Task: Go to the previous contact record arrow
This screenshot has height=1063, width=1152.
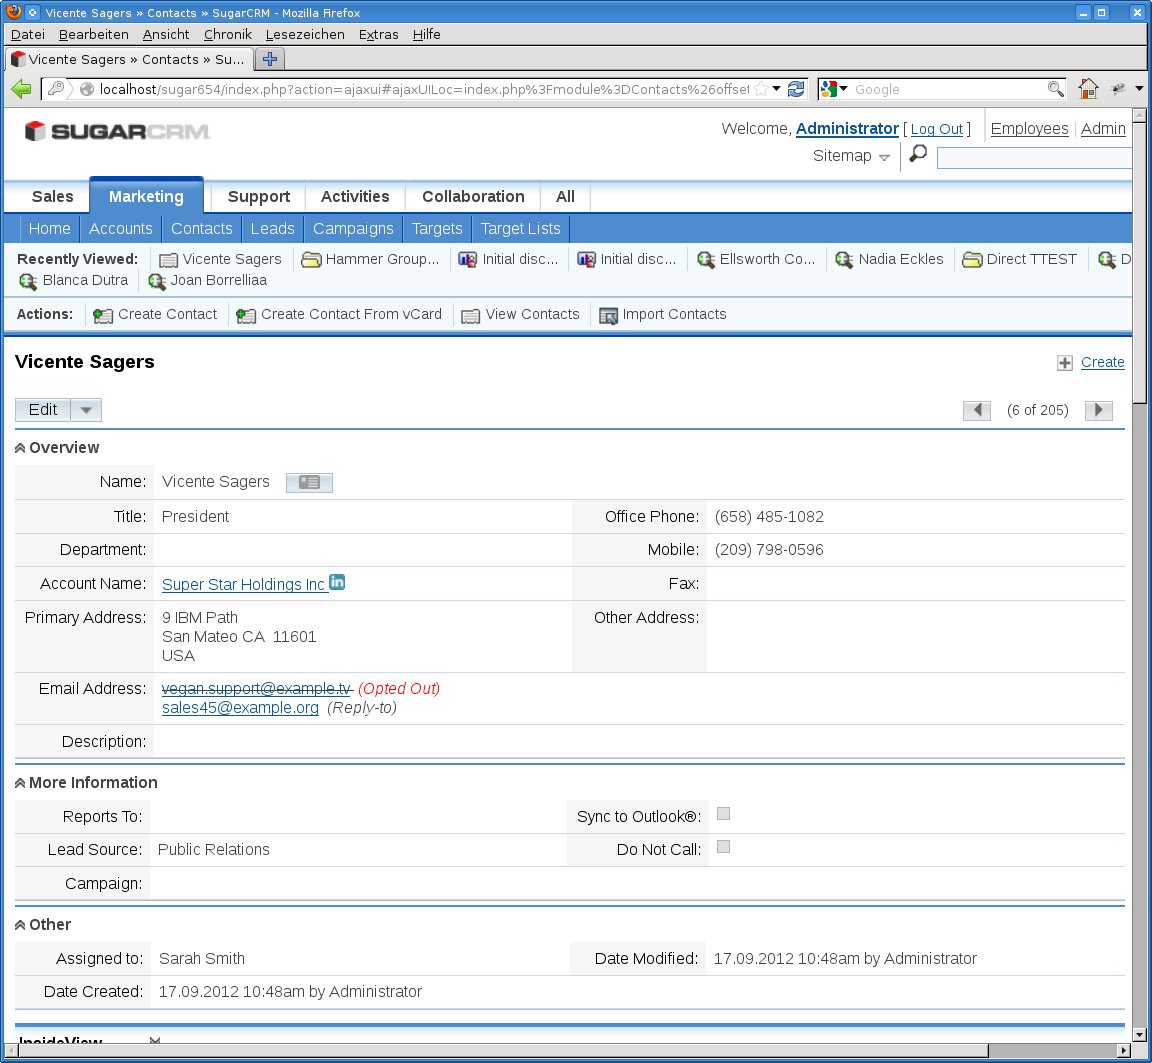Action: point(977,410)
